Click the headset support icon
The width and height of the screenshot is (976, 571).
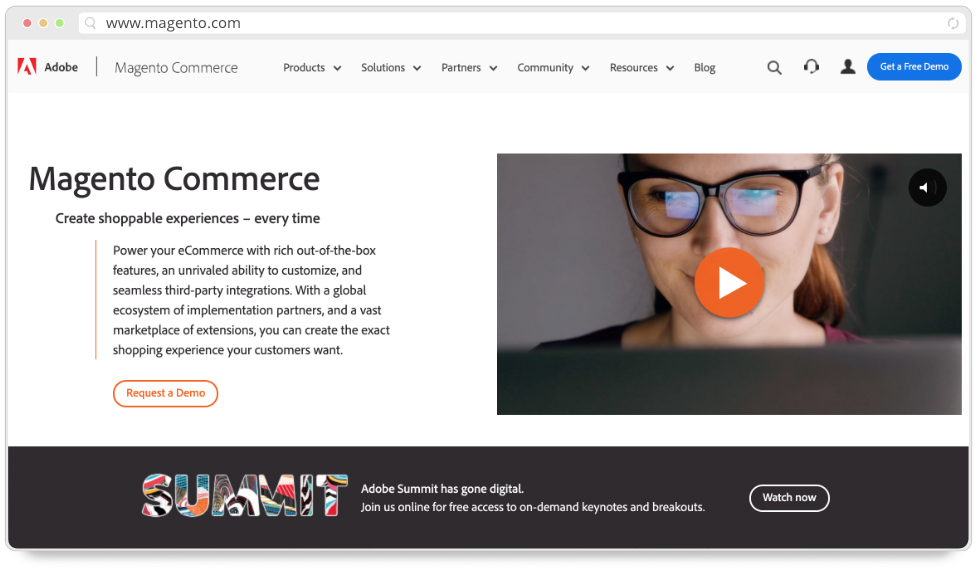(x=811, y=67)
